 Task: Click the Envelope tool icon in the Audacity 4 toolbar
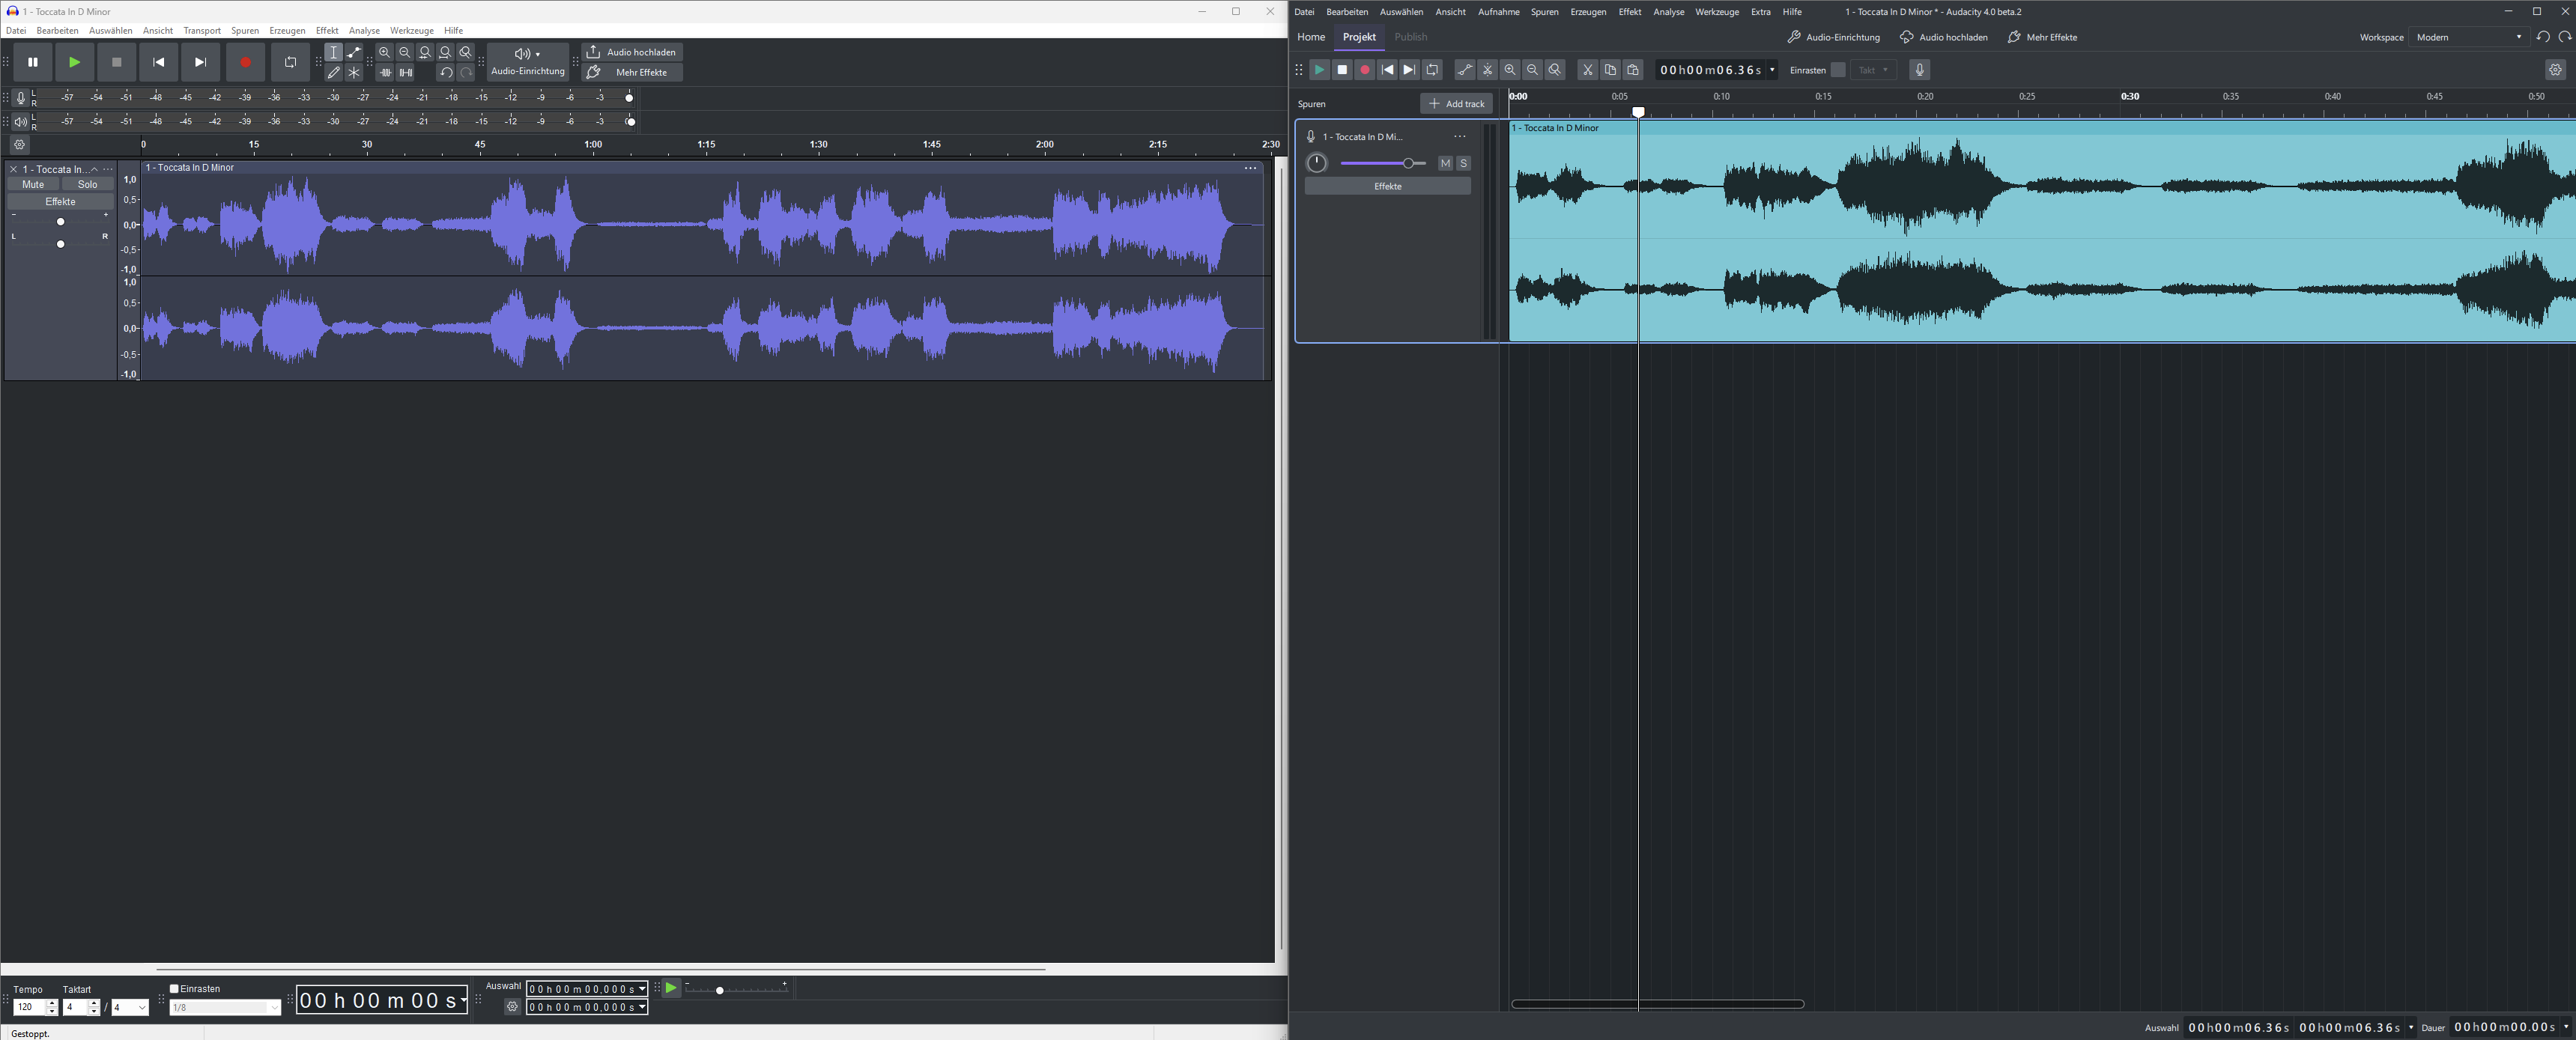click(1465, 70)
